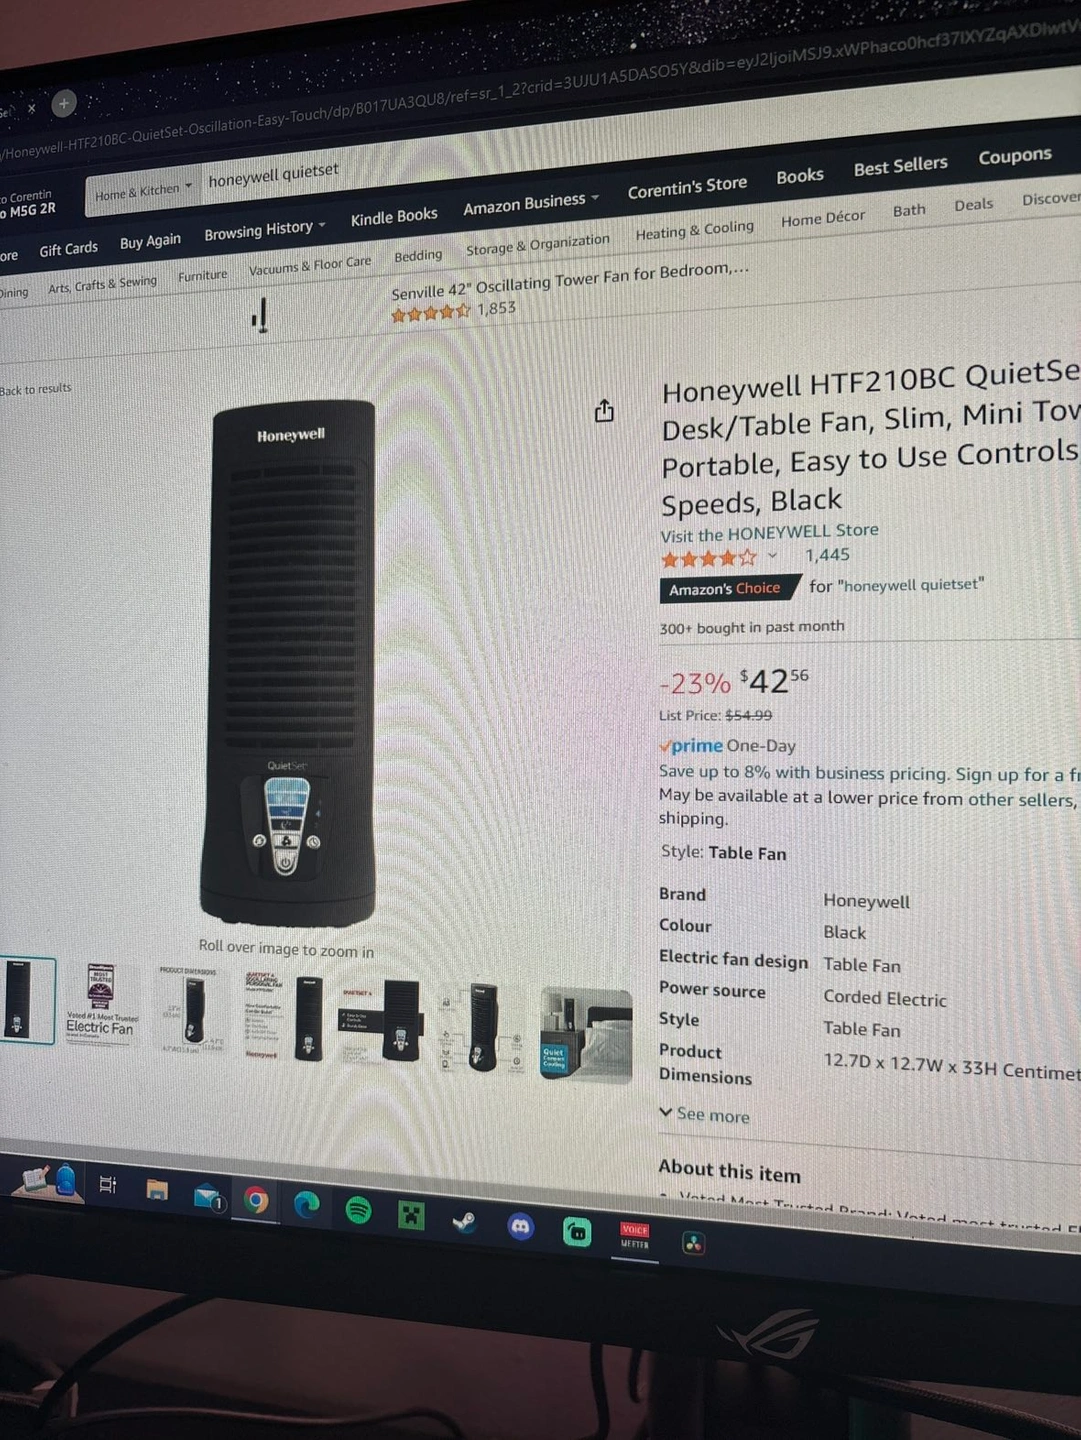The image size is (1081, 1440).
Task: Open Microsoft Edge from the taskbar
Action: coord(307,1205)
